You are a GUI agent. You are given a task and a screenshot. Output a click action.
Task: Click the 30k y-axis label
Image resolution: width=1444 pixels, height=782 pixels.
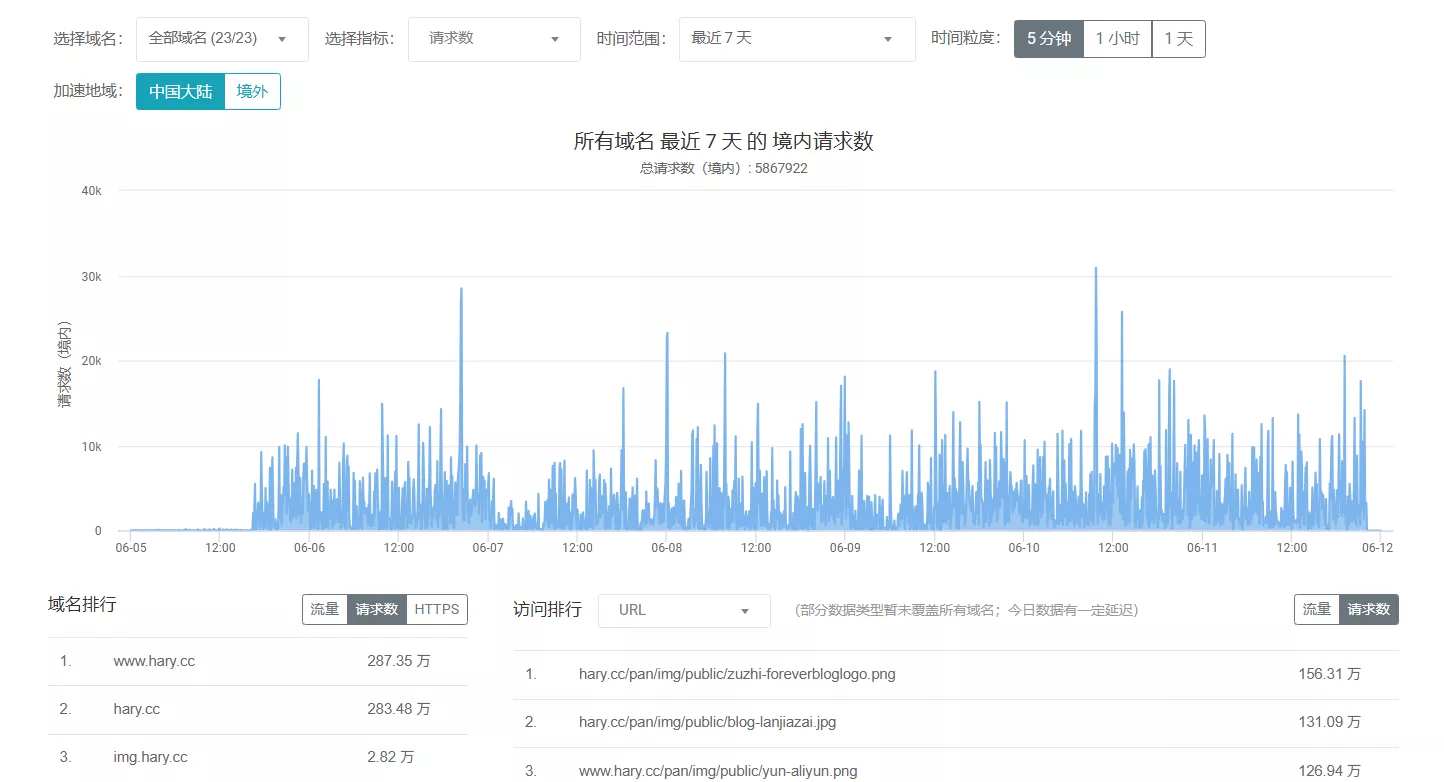[x=91, y=276]
